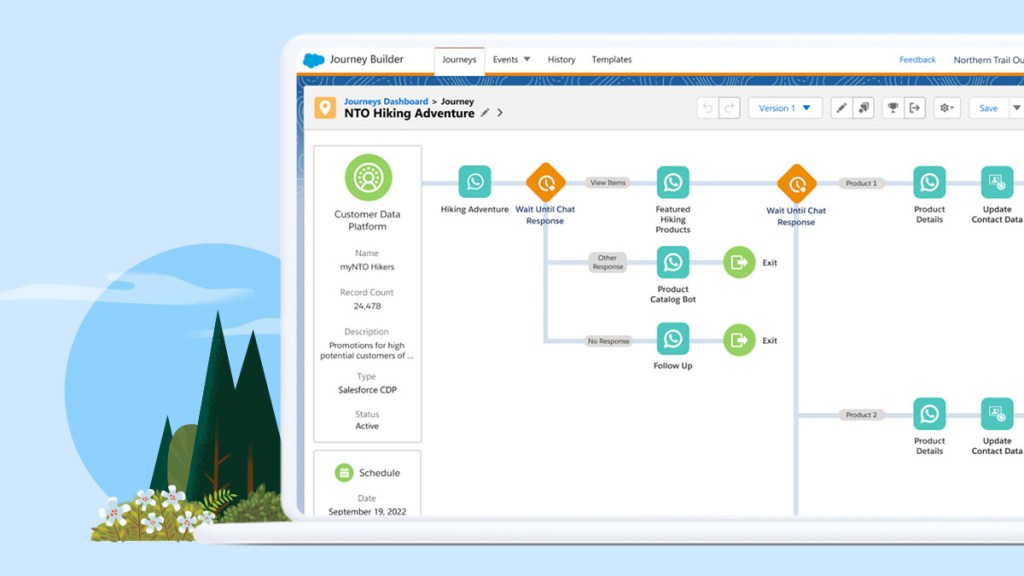1024x576 pixels.
Task: Click the undo arrow in the toolbar
Action: point(708,108)
